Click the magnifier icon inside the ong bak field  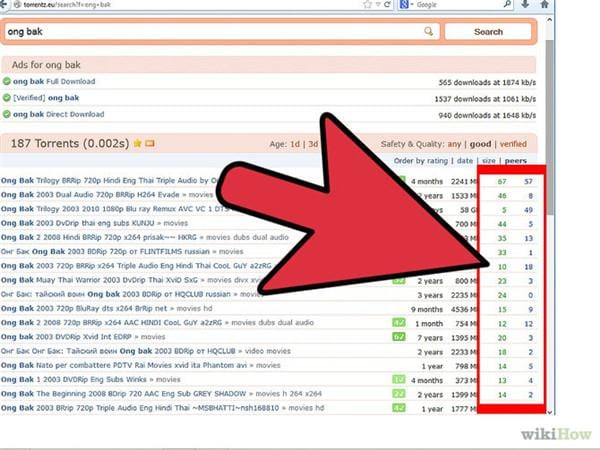click(x=429, y=31)
